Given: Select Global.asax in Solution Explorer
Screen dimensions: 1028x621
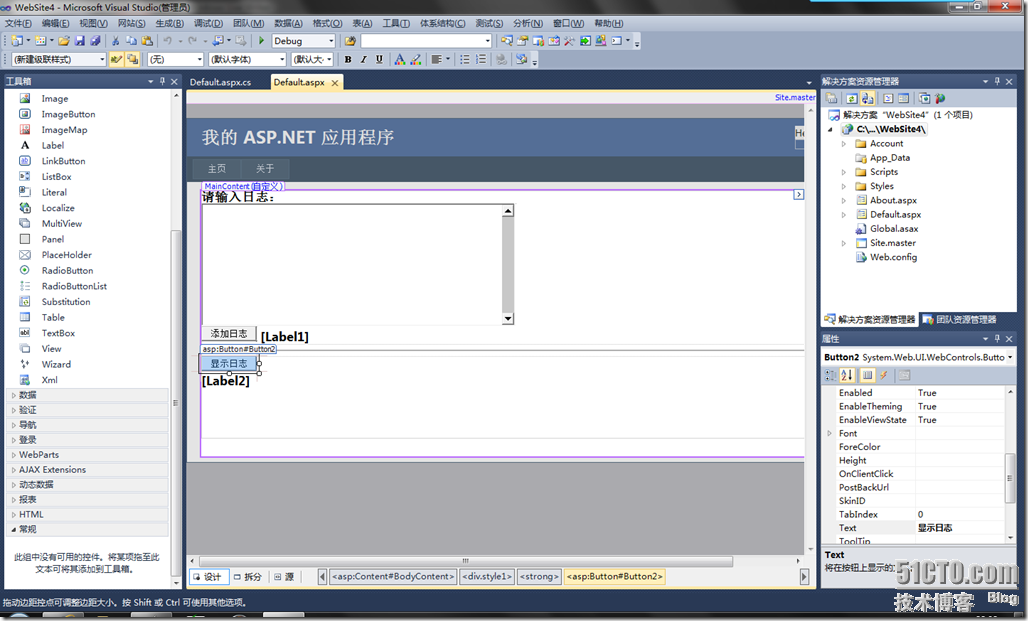Looking at the screenshot, I should coord(894,229).
